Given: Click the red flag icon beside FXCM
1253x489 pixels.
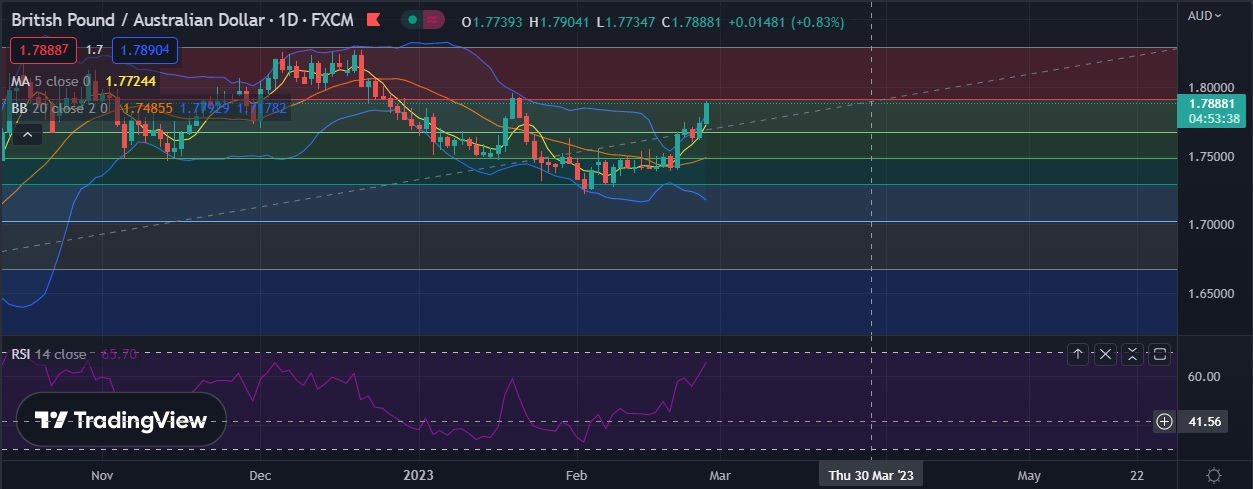Looking at the screenshot, I should pos(373,21).
